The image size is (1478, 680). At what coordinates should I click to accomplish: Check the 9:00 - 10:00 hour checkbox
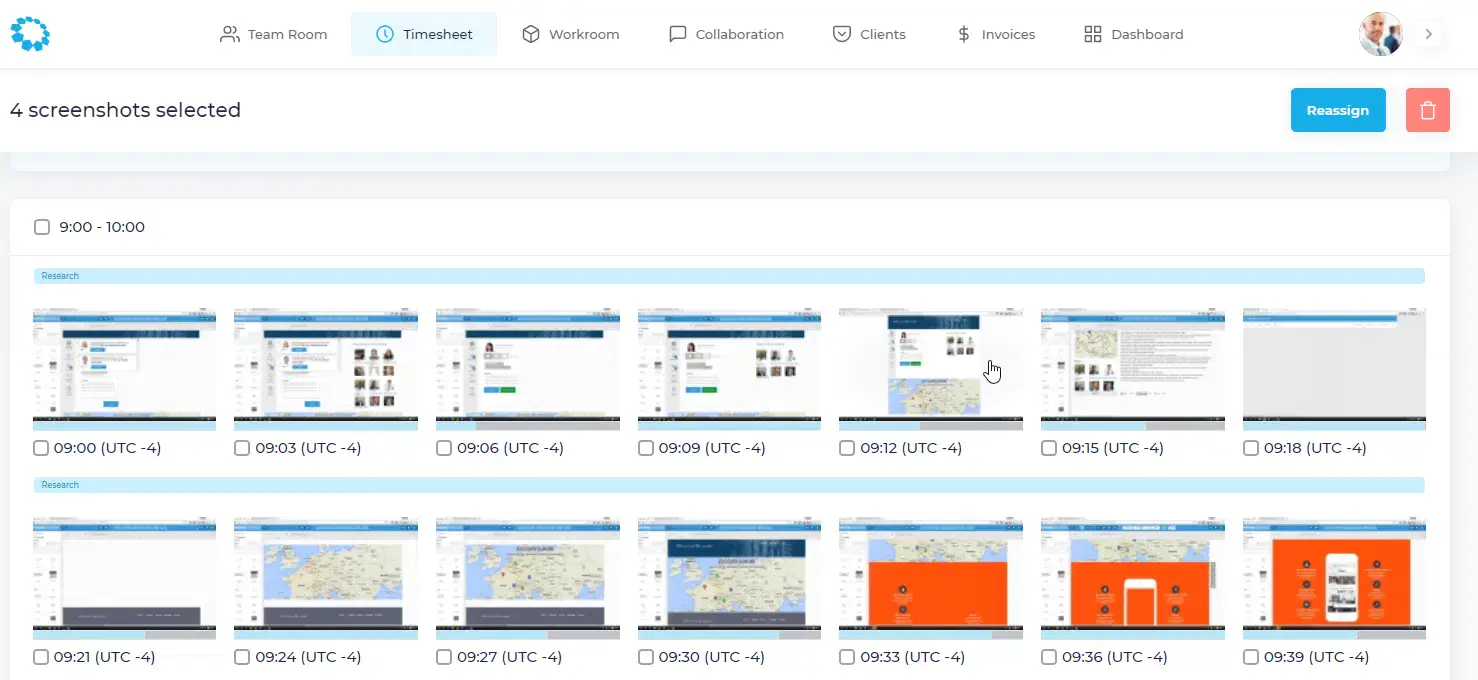42,227
